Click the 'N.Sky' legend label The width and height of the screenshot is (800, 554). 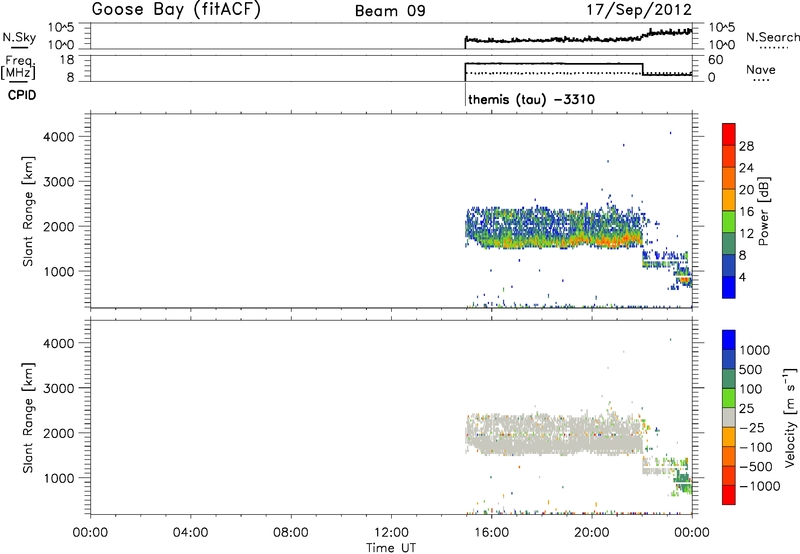click(19, 37)
